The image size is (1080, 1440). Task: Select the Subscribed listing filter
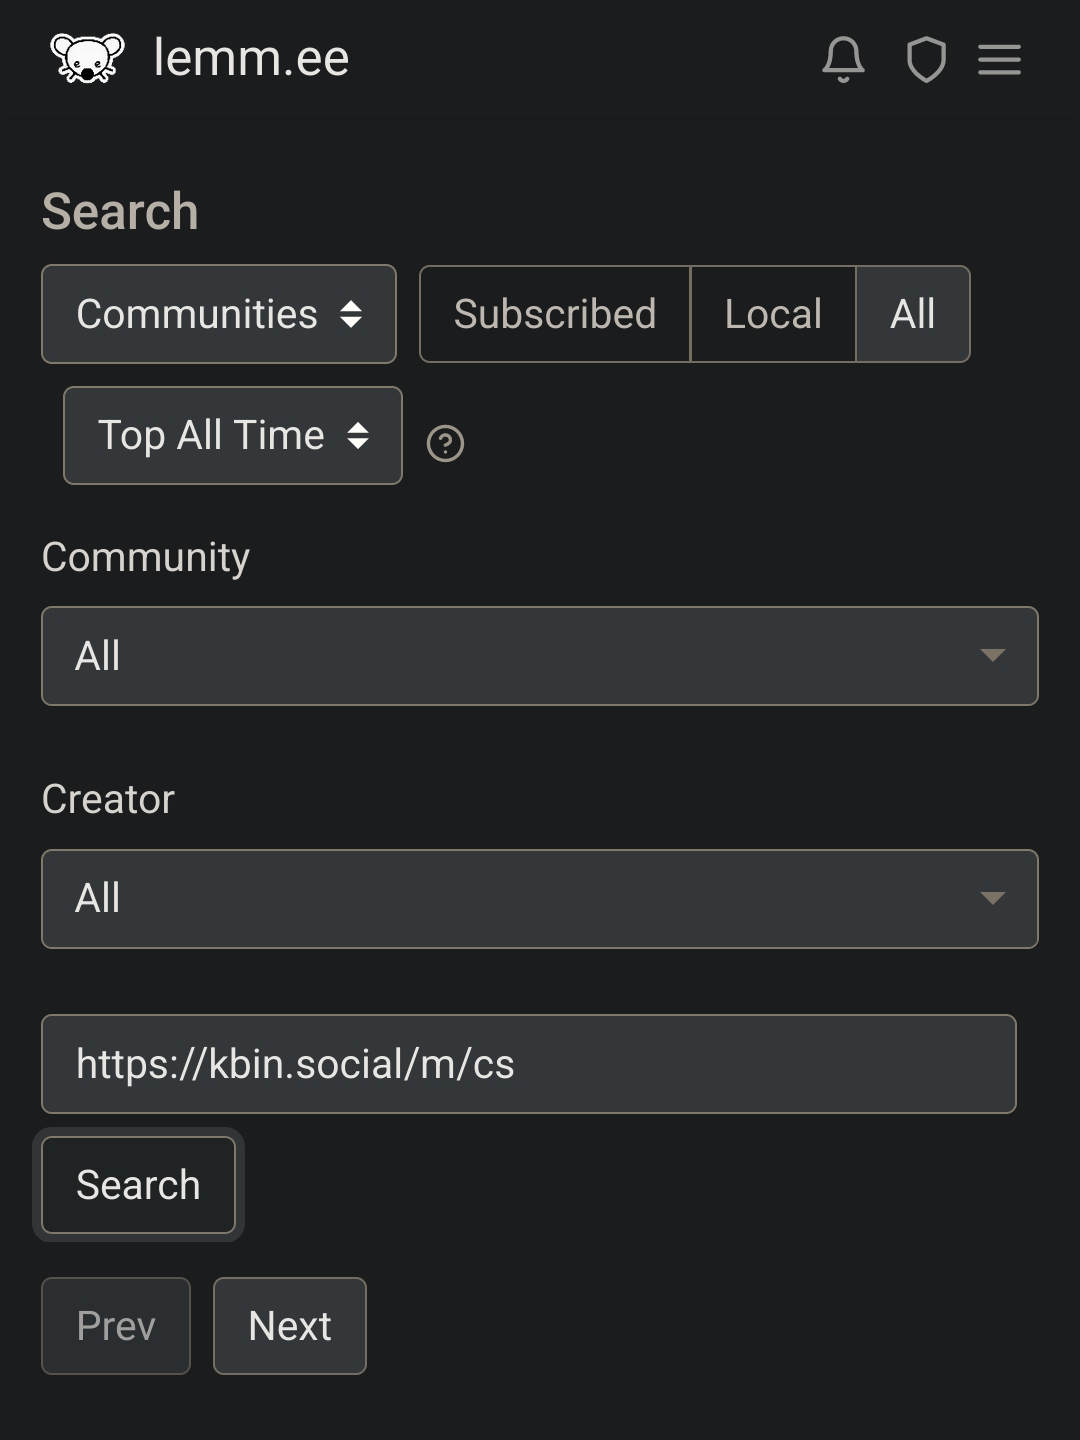pos(555,314)
